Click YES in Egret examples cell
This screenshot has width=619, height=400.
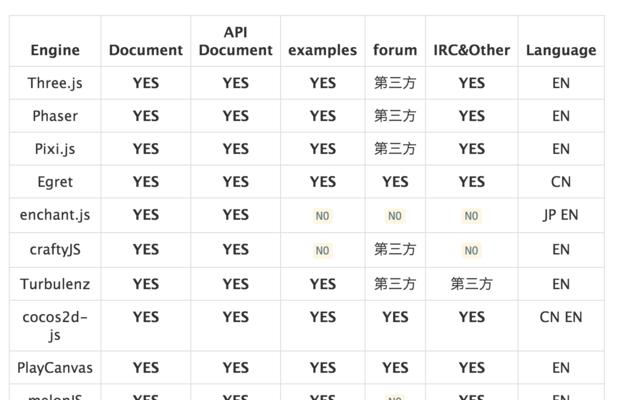pyautogui.click(x=323, y=182)
